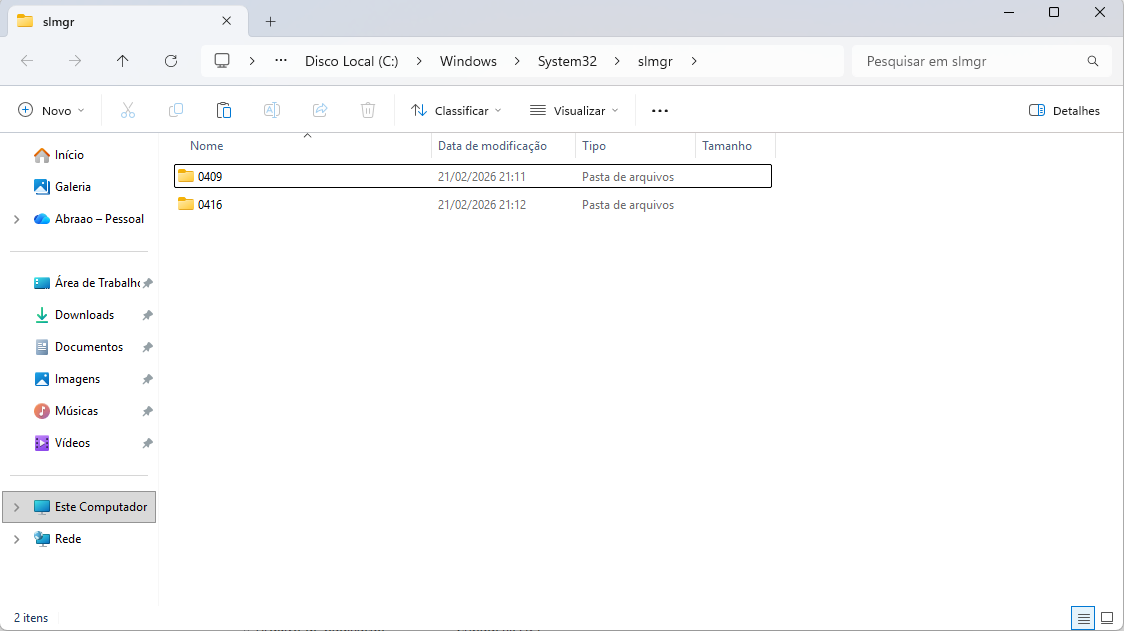The image size is (1124, 631).
Task: Click the Cut scissors icon
Action: tap(128, 110)
